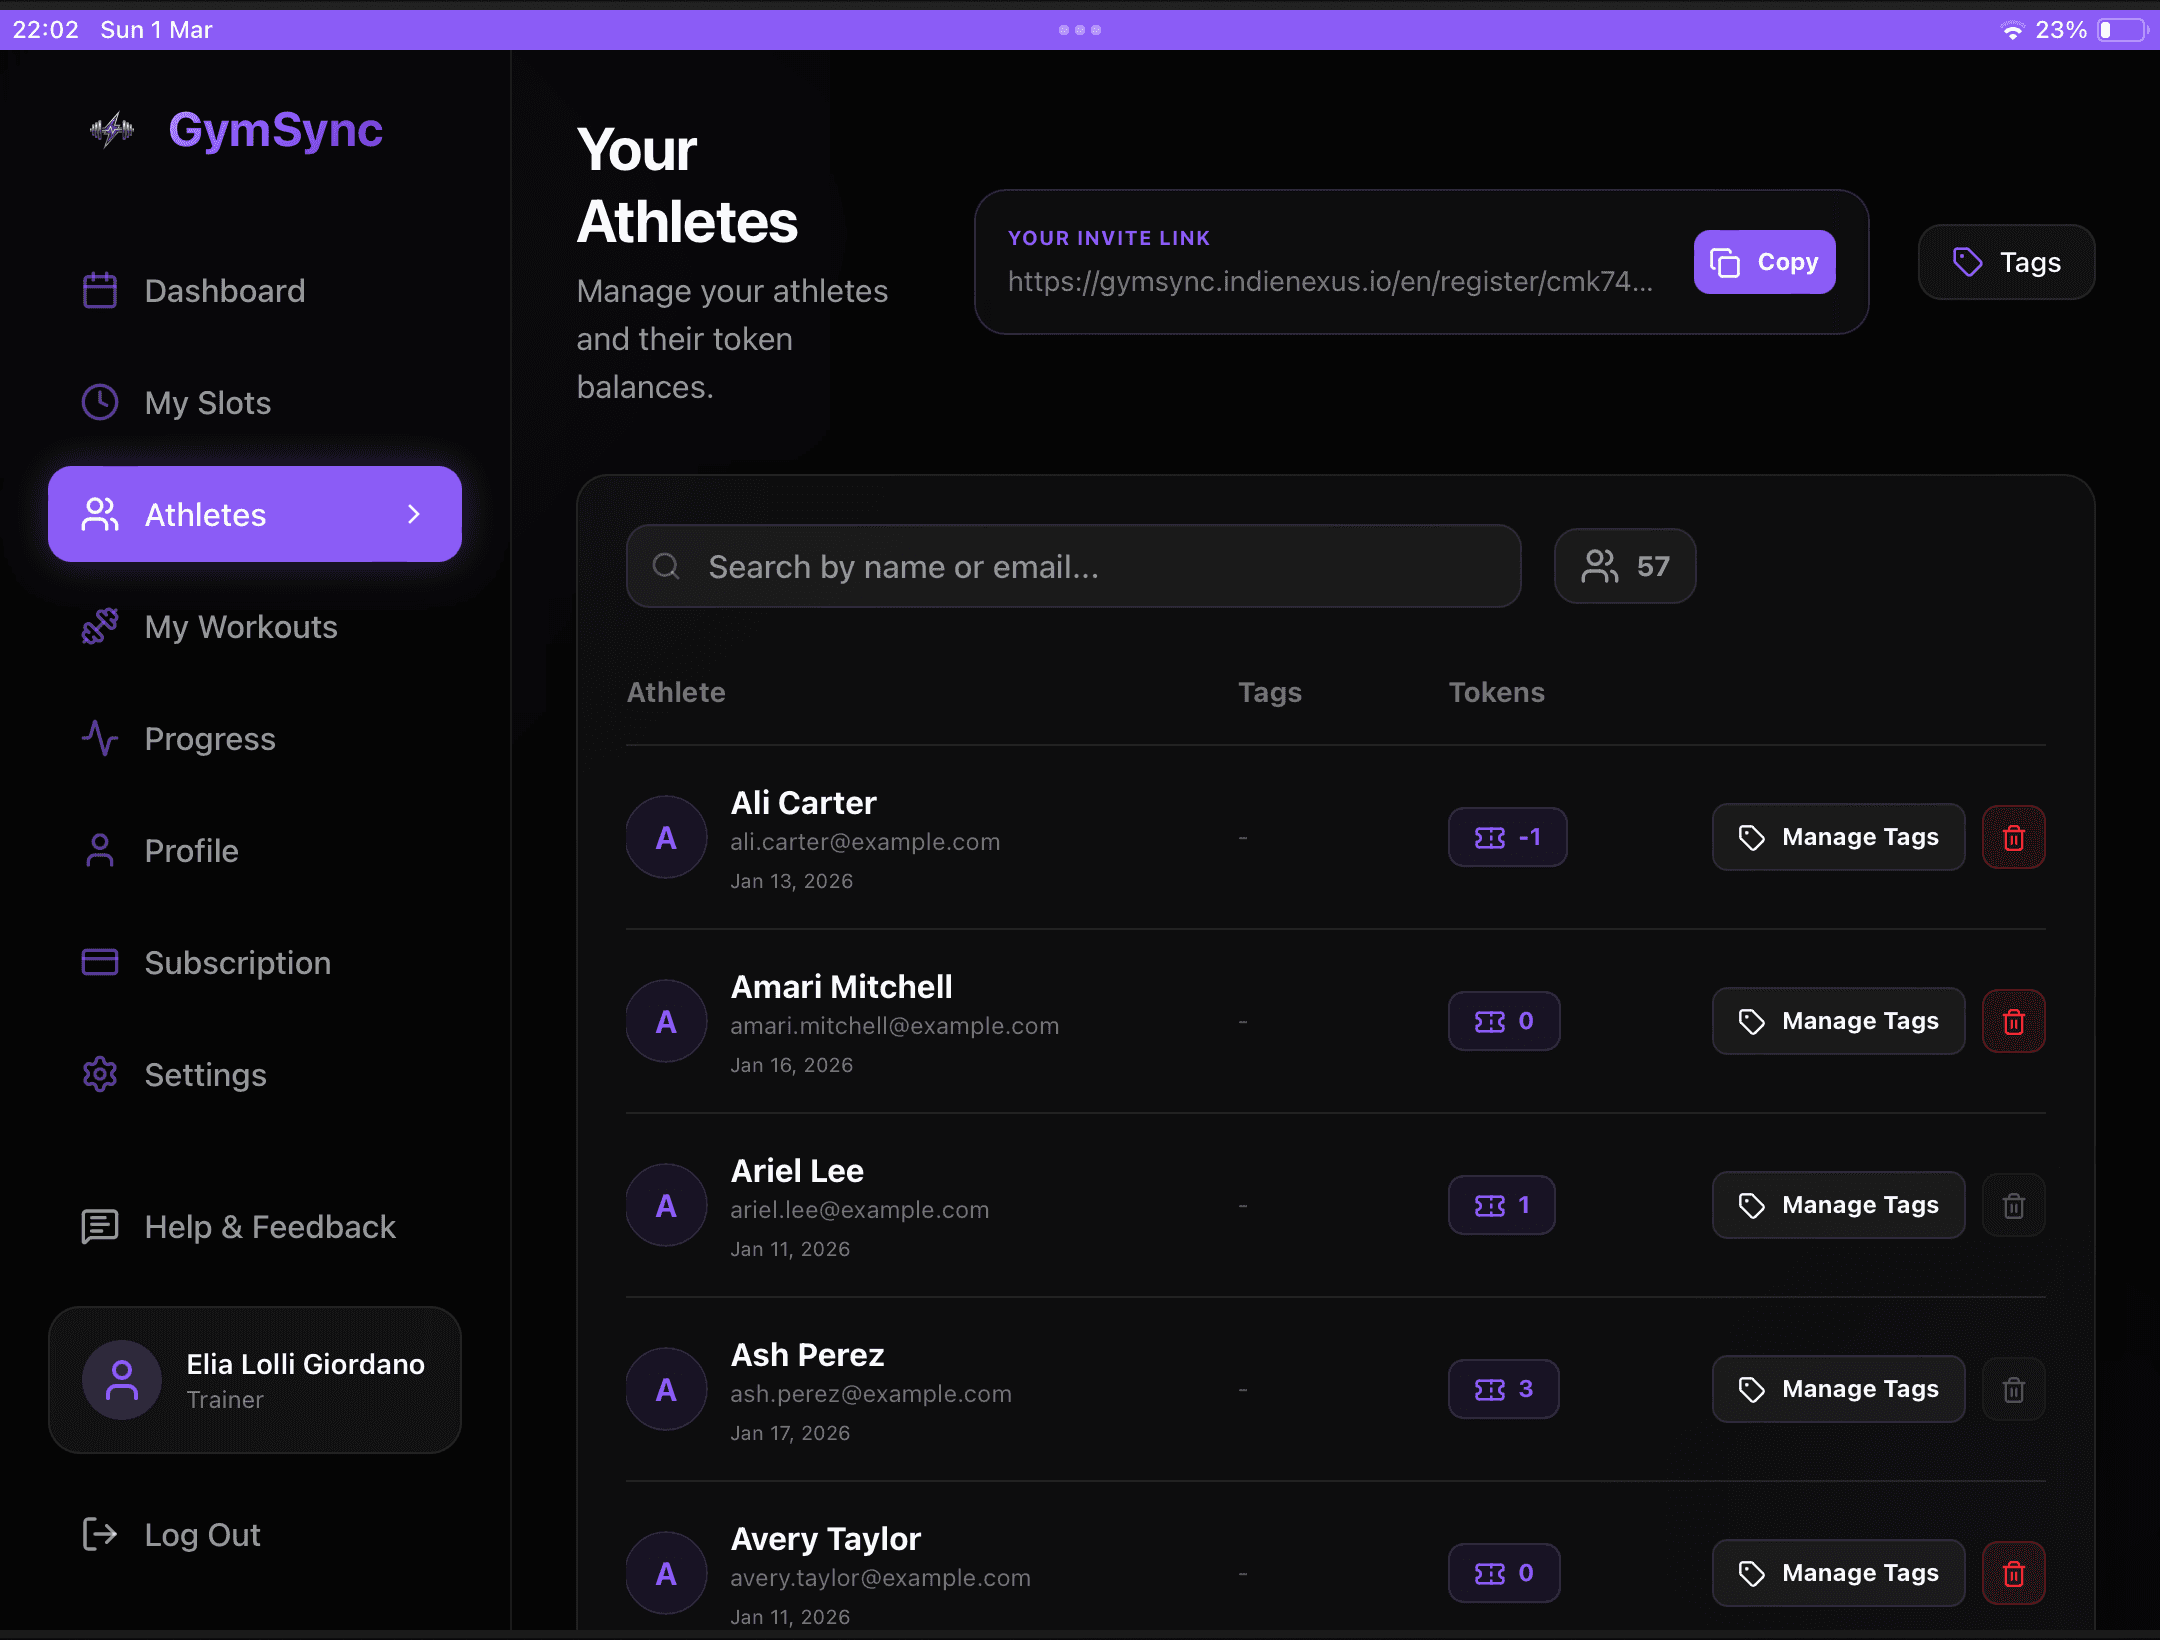Click the three dots at top center
The image size is (2160, 1640).
(x=1079, y=30)
